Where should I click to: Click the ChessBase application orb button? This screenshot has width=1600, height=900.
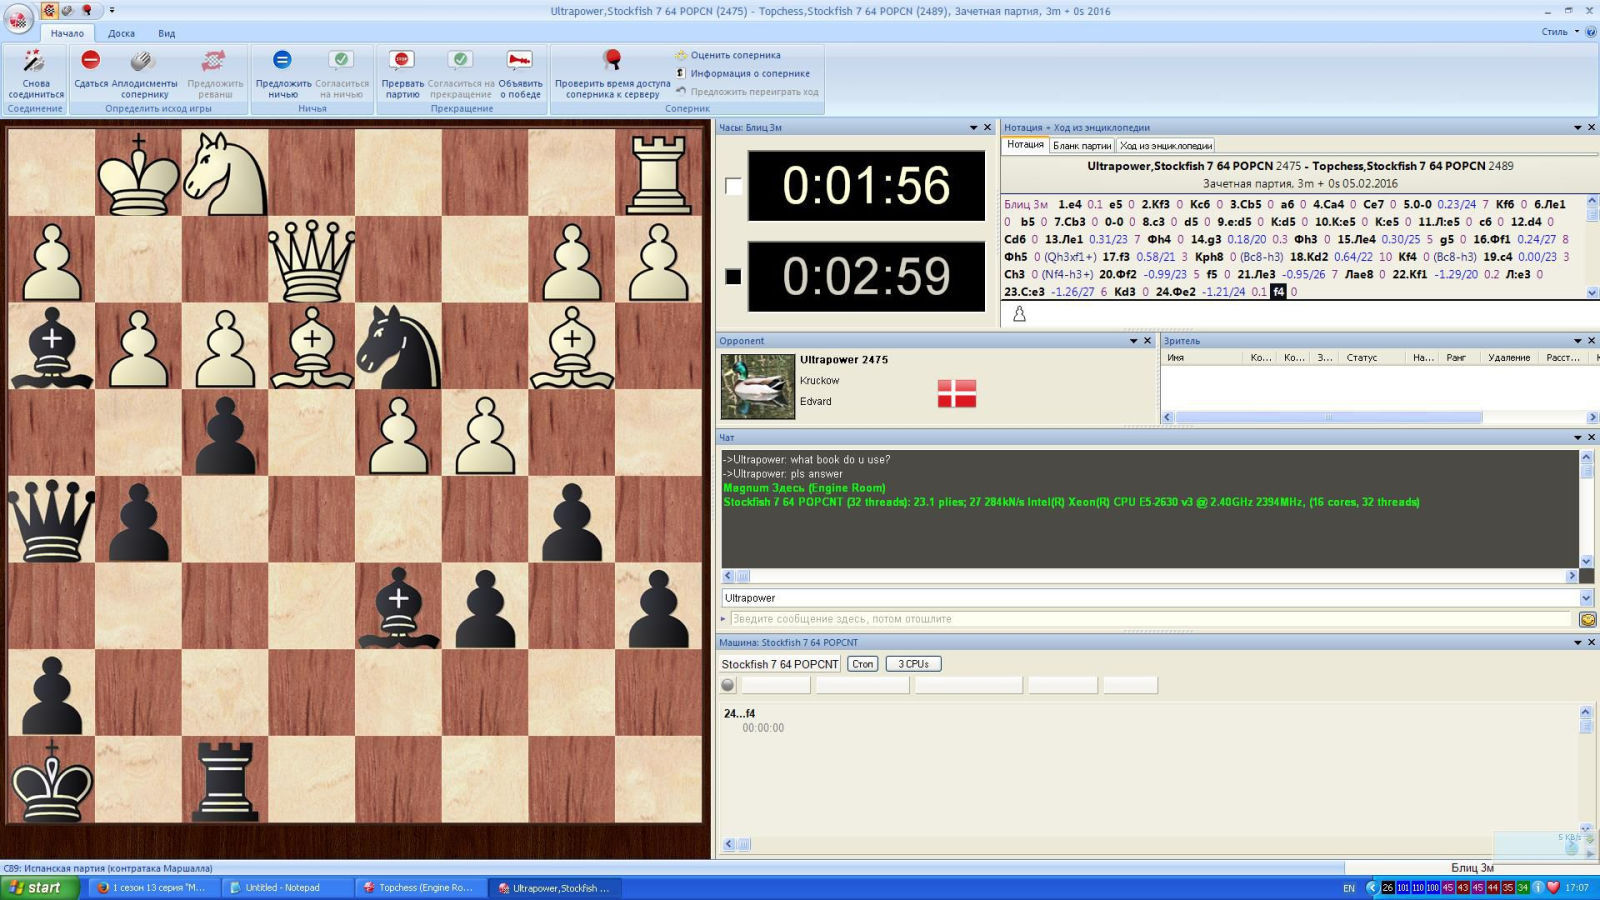pyautogui.click(x=17, y=18)
